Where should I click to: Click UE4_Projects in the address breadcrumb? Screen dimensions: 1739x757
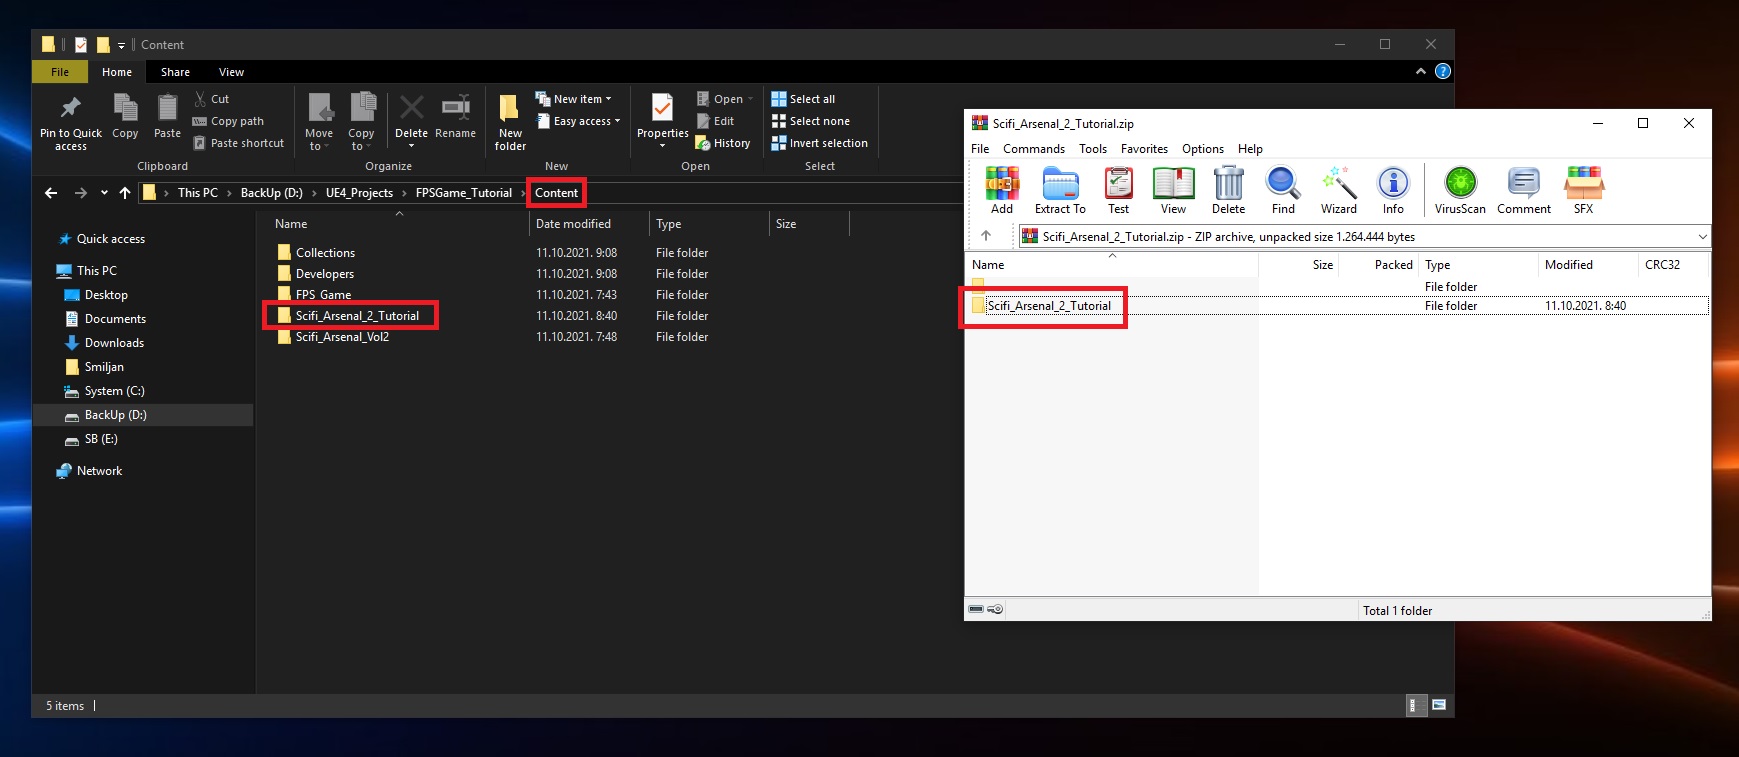(359, 193)
